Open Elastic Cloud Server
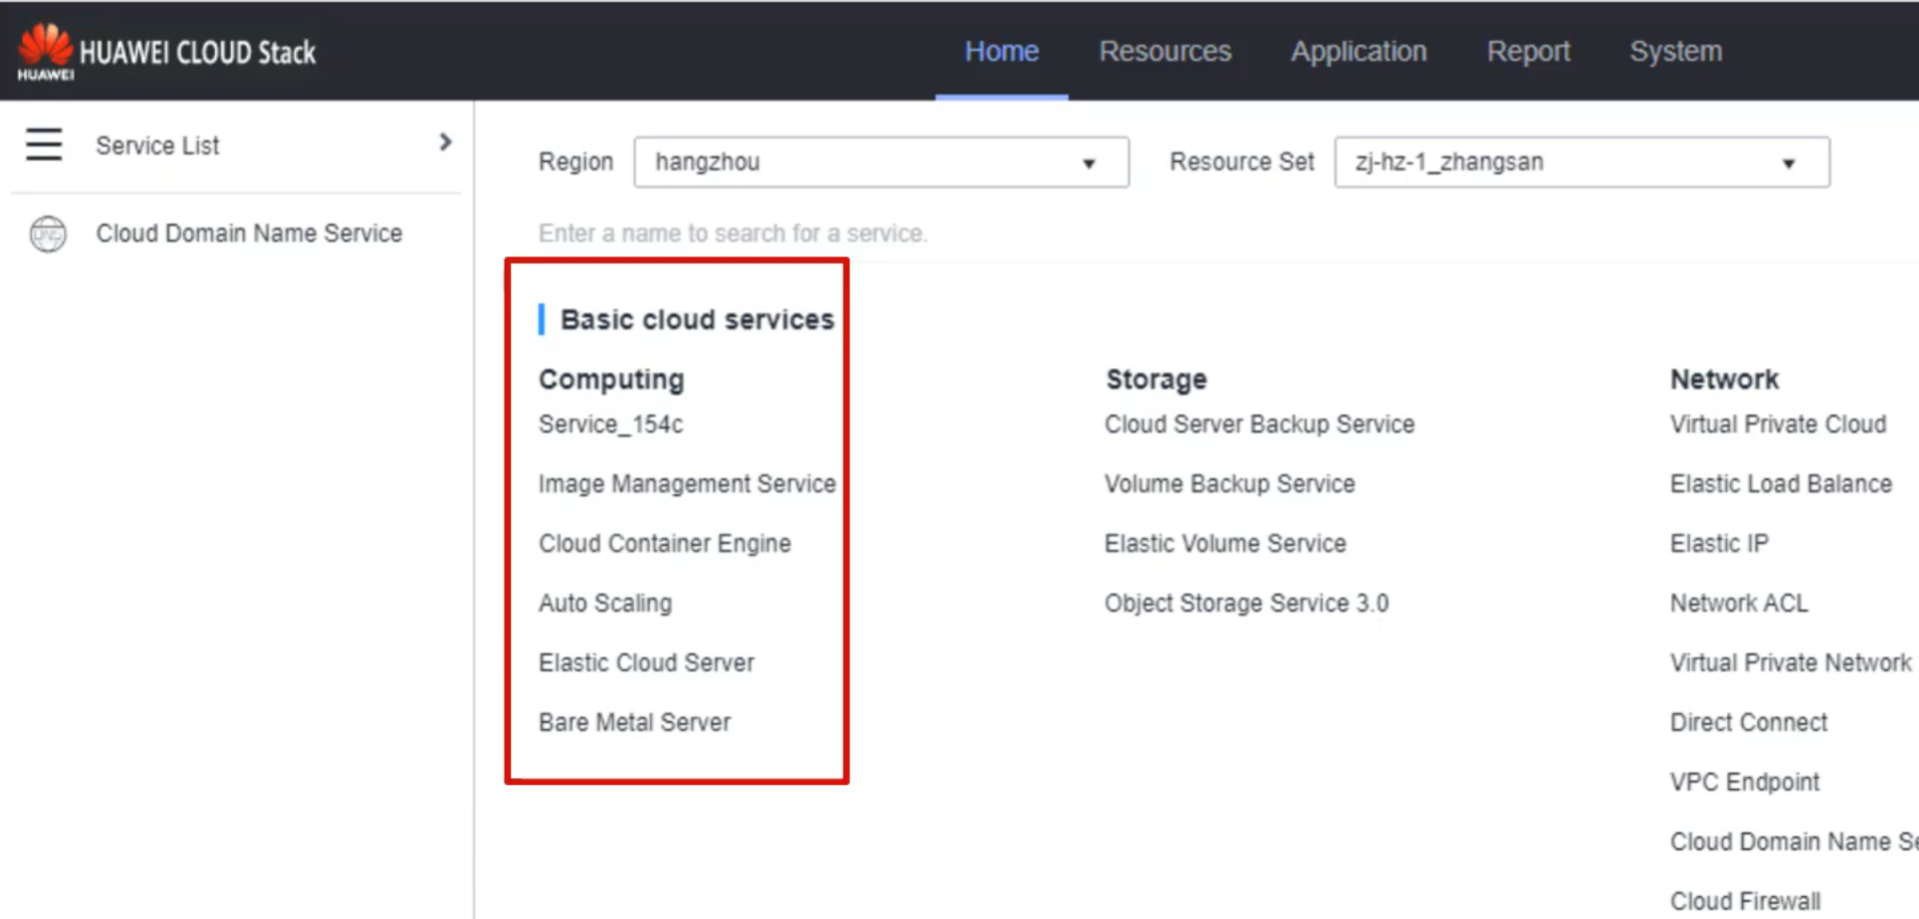Screen dimensions: 1919x919 coord(646,662)
